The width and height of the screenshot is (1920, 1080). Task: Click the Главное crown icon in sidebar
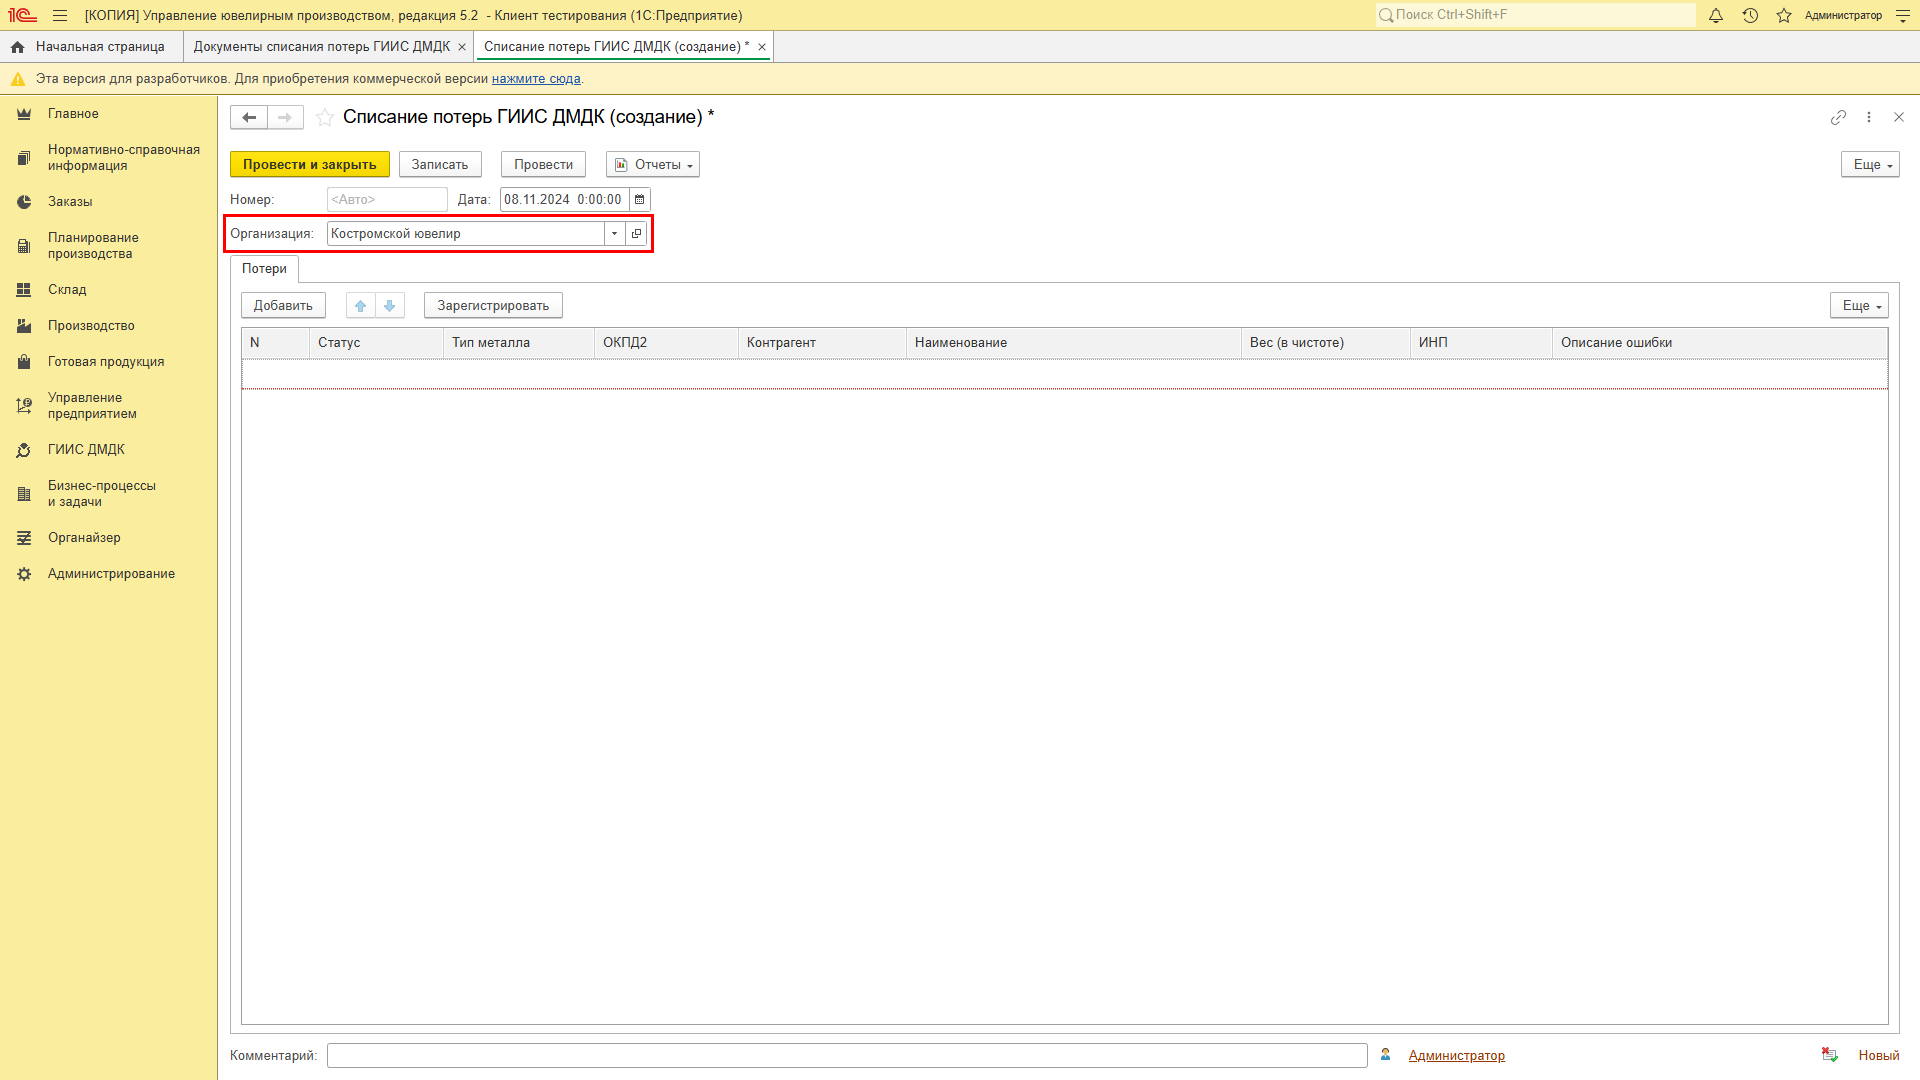pyautogui.click(x=24, y=114)
